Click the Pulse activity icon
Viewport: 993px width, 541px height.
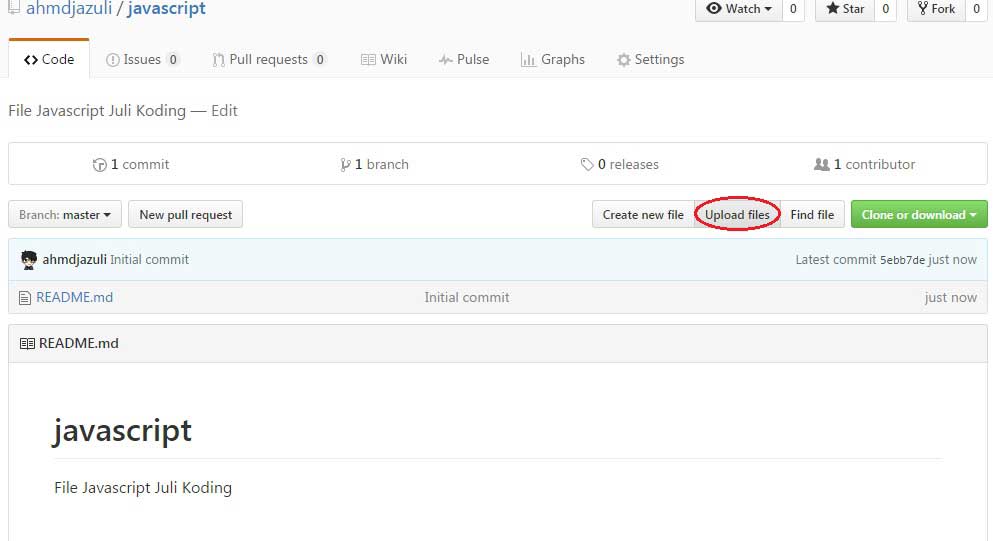point(446,60)
